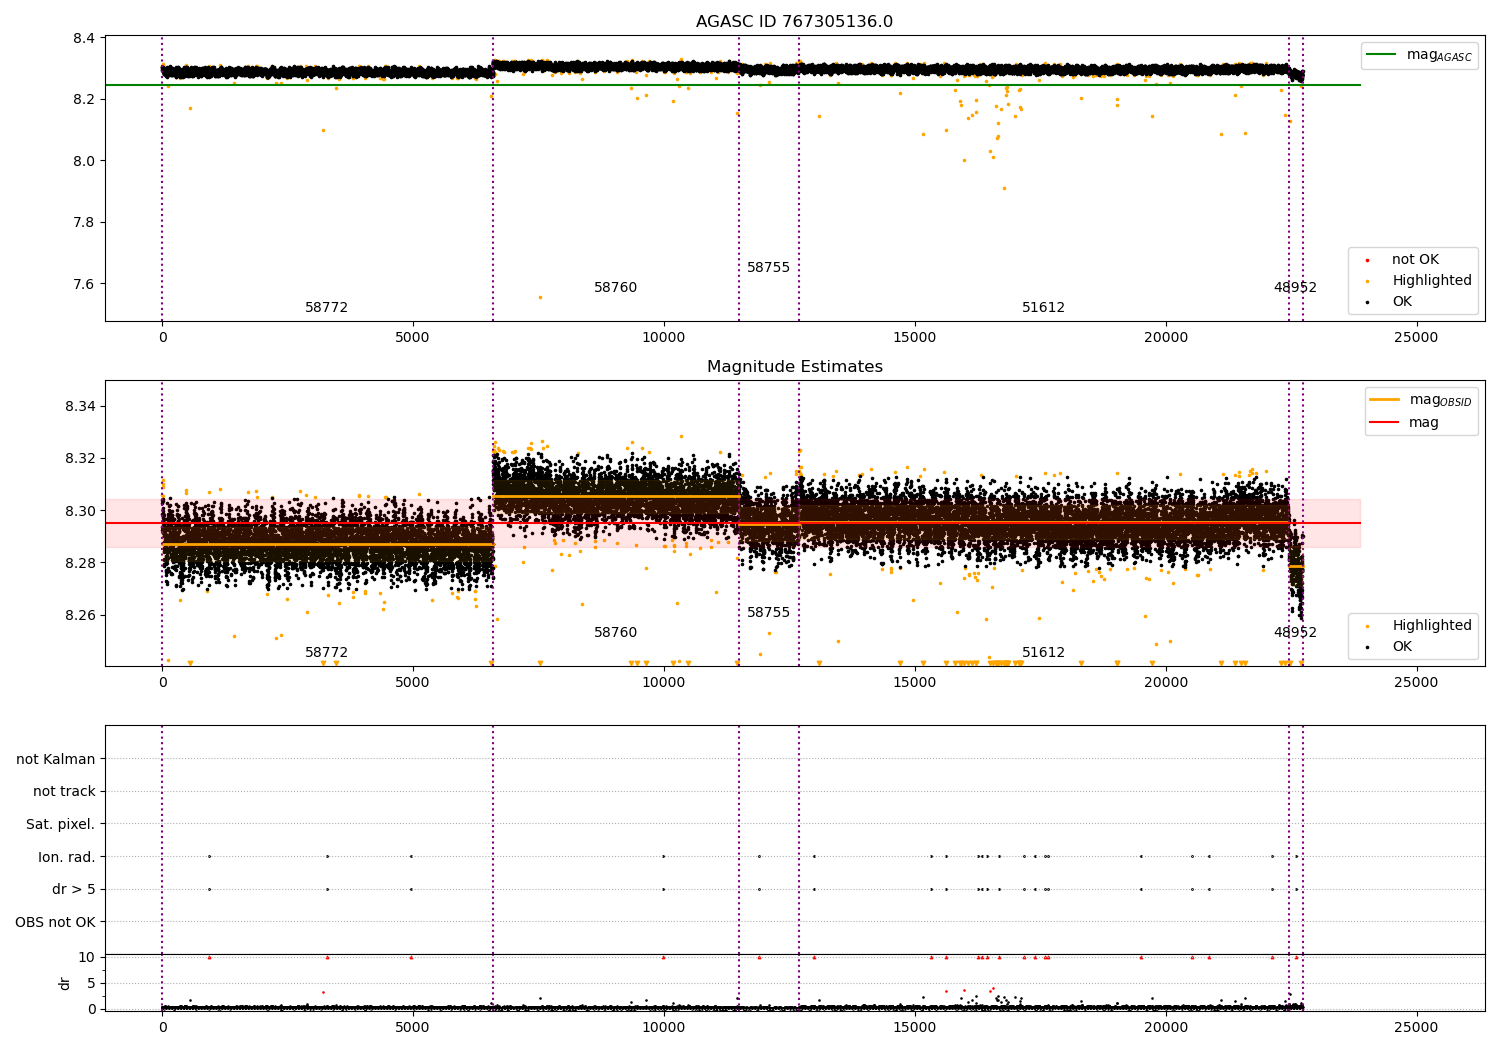
Task: Click x-axis tick 20000 under middle plot
Action: coord(1166,683)
